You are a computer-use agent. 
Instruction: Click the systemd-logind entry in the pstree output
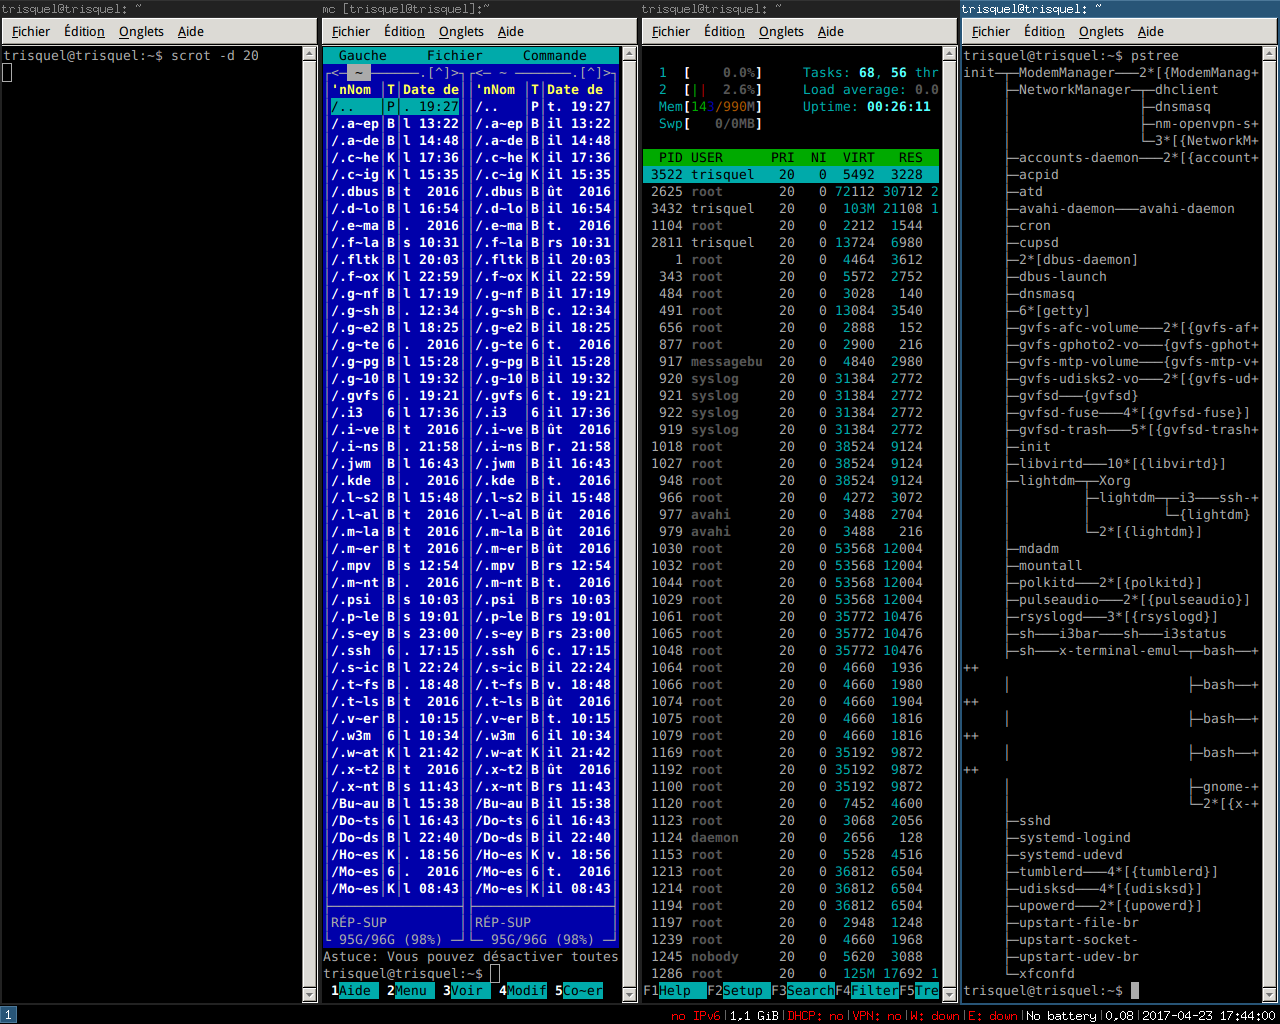coord(1075,838)
